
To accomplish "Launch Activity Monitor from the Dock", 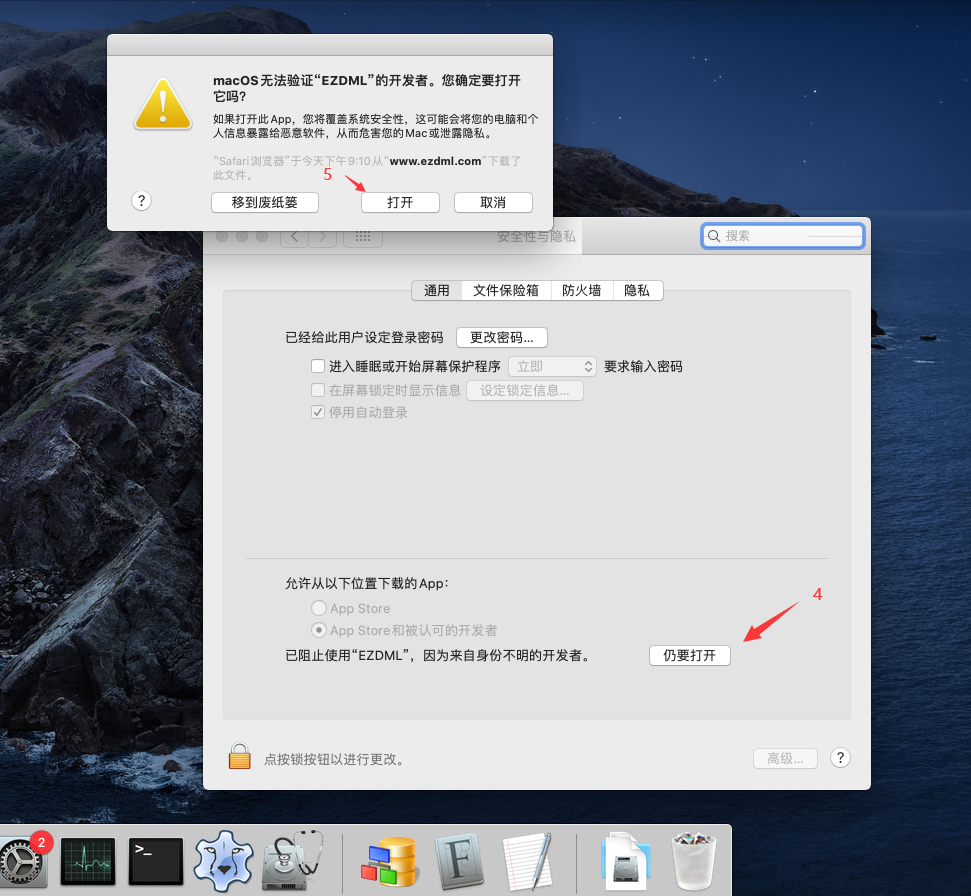I will click(88, 861).
